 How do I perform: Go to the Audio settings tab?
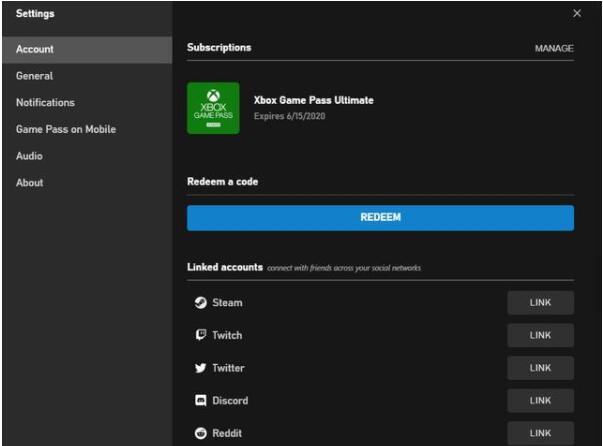pos(29,156)
